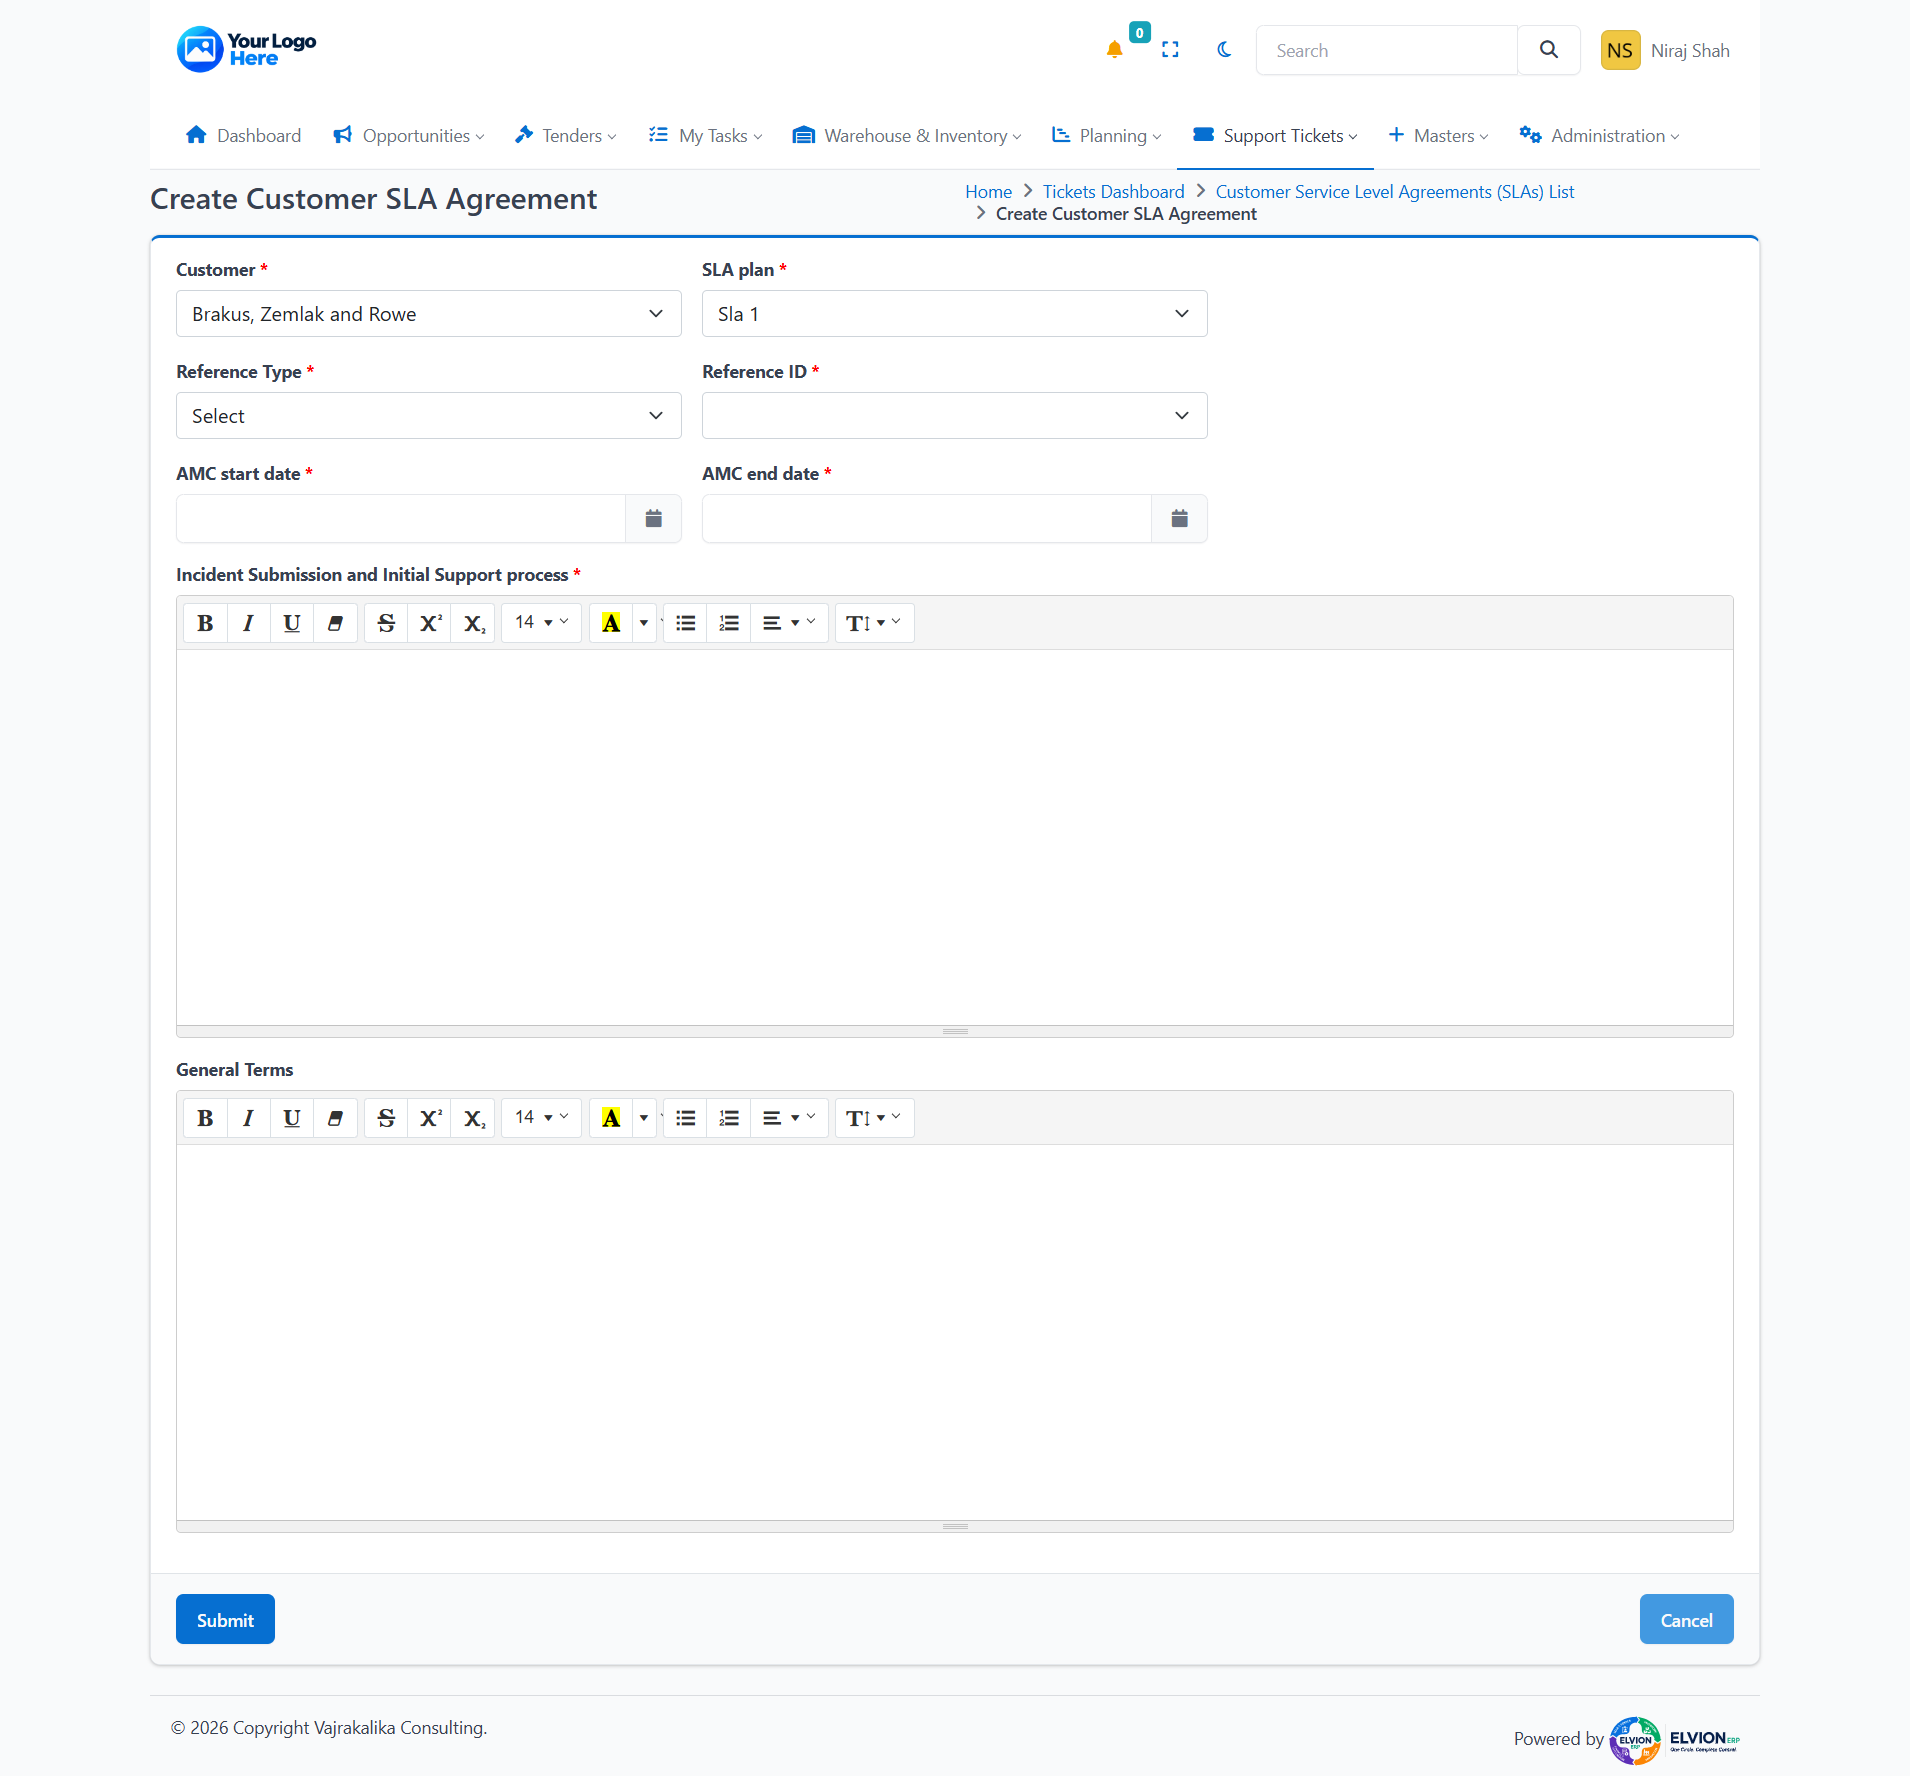This screenshot has height=1776, width=1910.
Task: Expand the Opportunities menu
Action: click(x=408, y=135)
